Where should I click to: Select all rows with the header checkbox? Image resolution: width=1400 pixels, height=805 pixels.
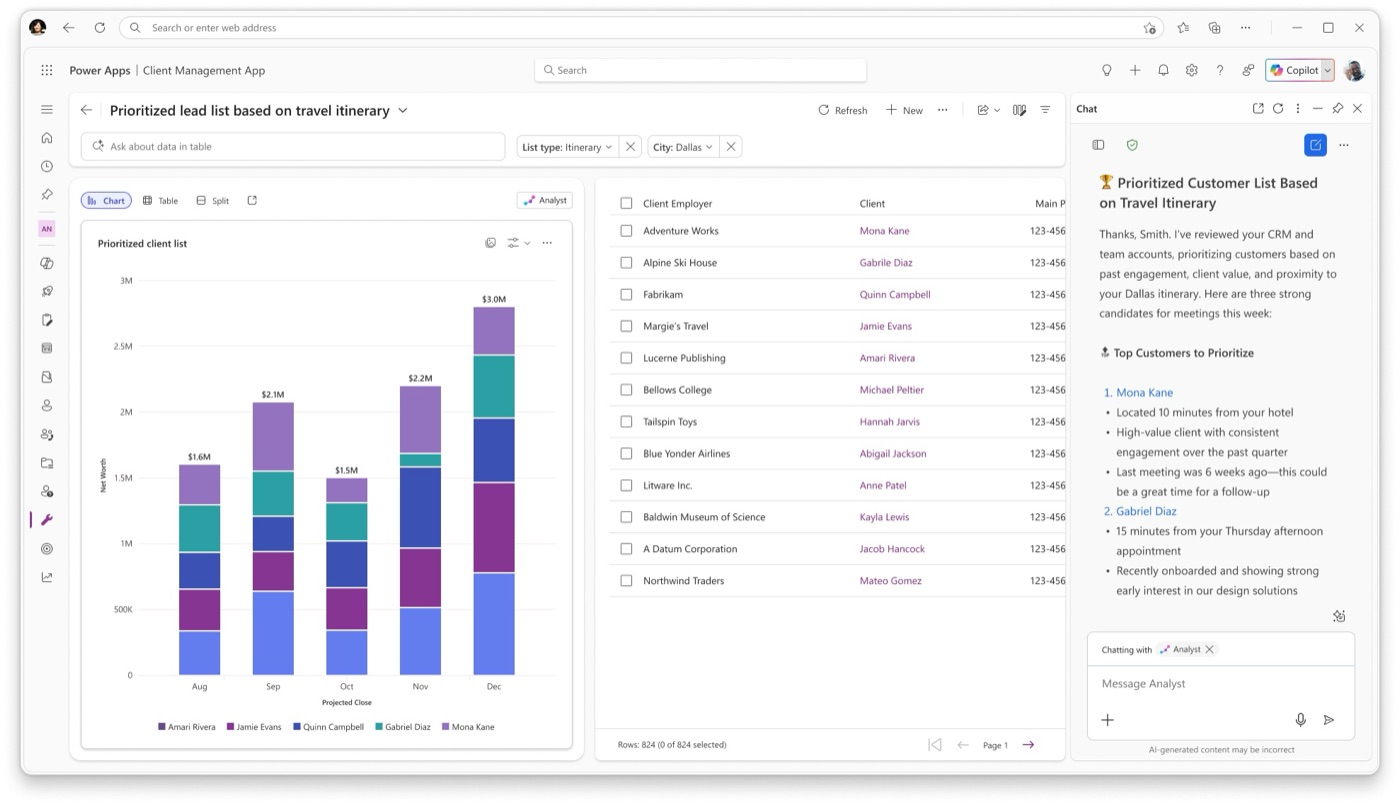pos(626,203)
